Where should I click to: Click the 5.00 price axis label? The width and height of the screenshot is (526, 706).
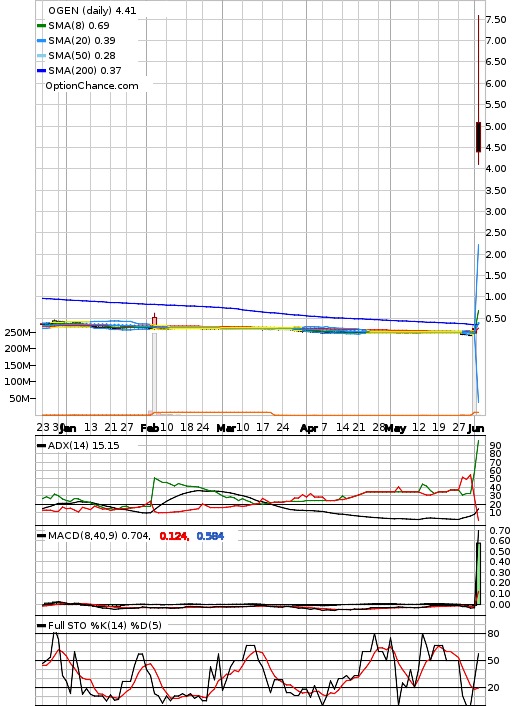(x=496, y=126)
